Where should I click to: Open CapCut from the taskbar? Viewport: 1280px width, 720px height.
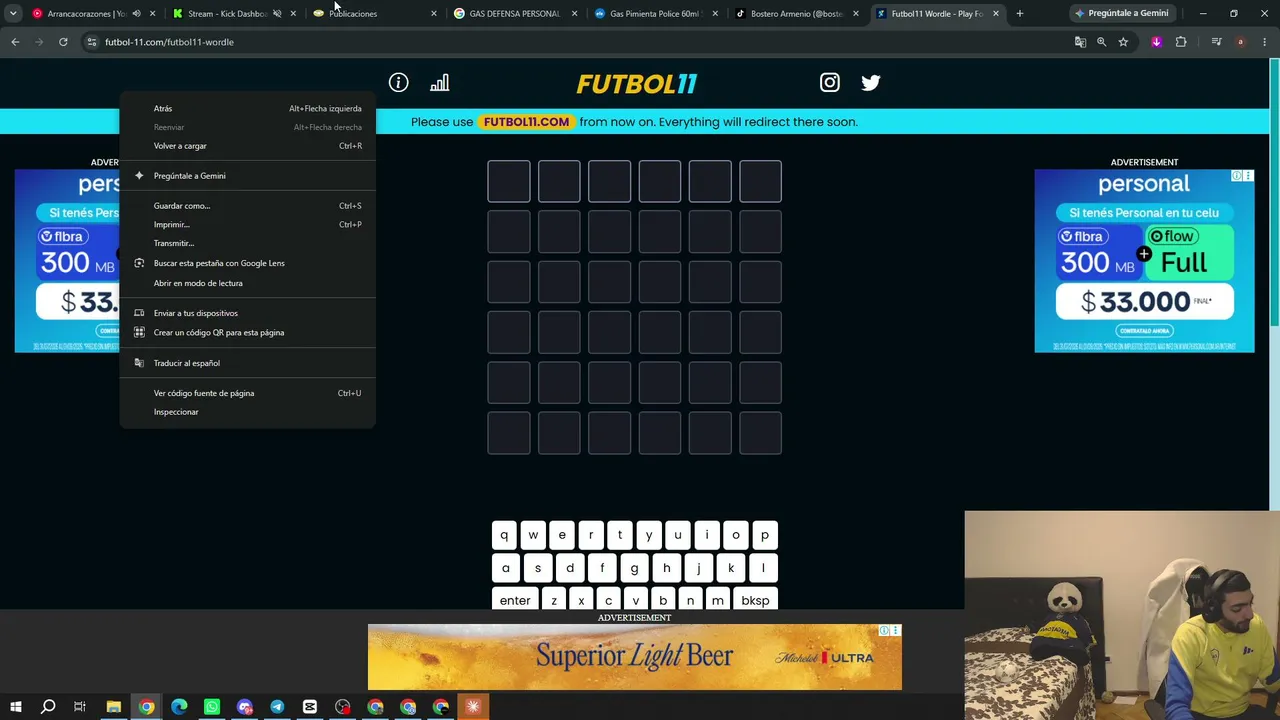pos(310,707)
